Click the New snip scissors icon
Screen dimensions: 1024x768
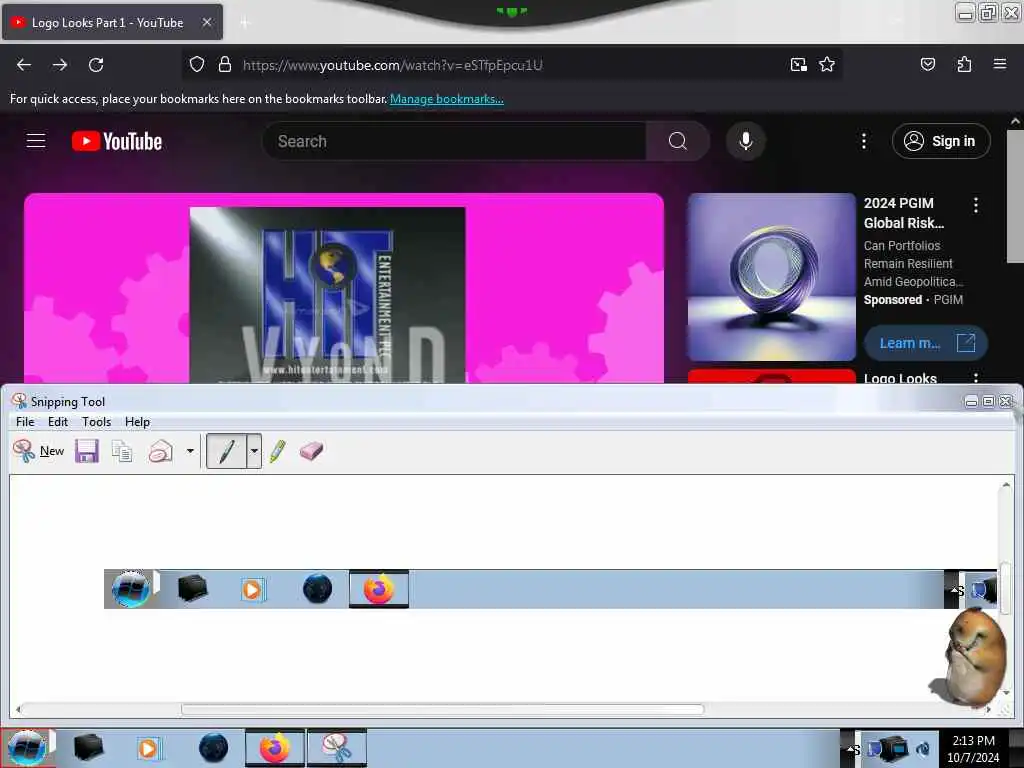click(24, 451)
